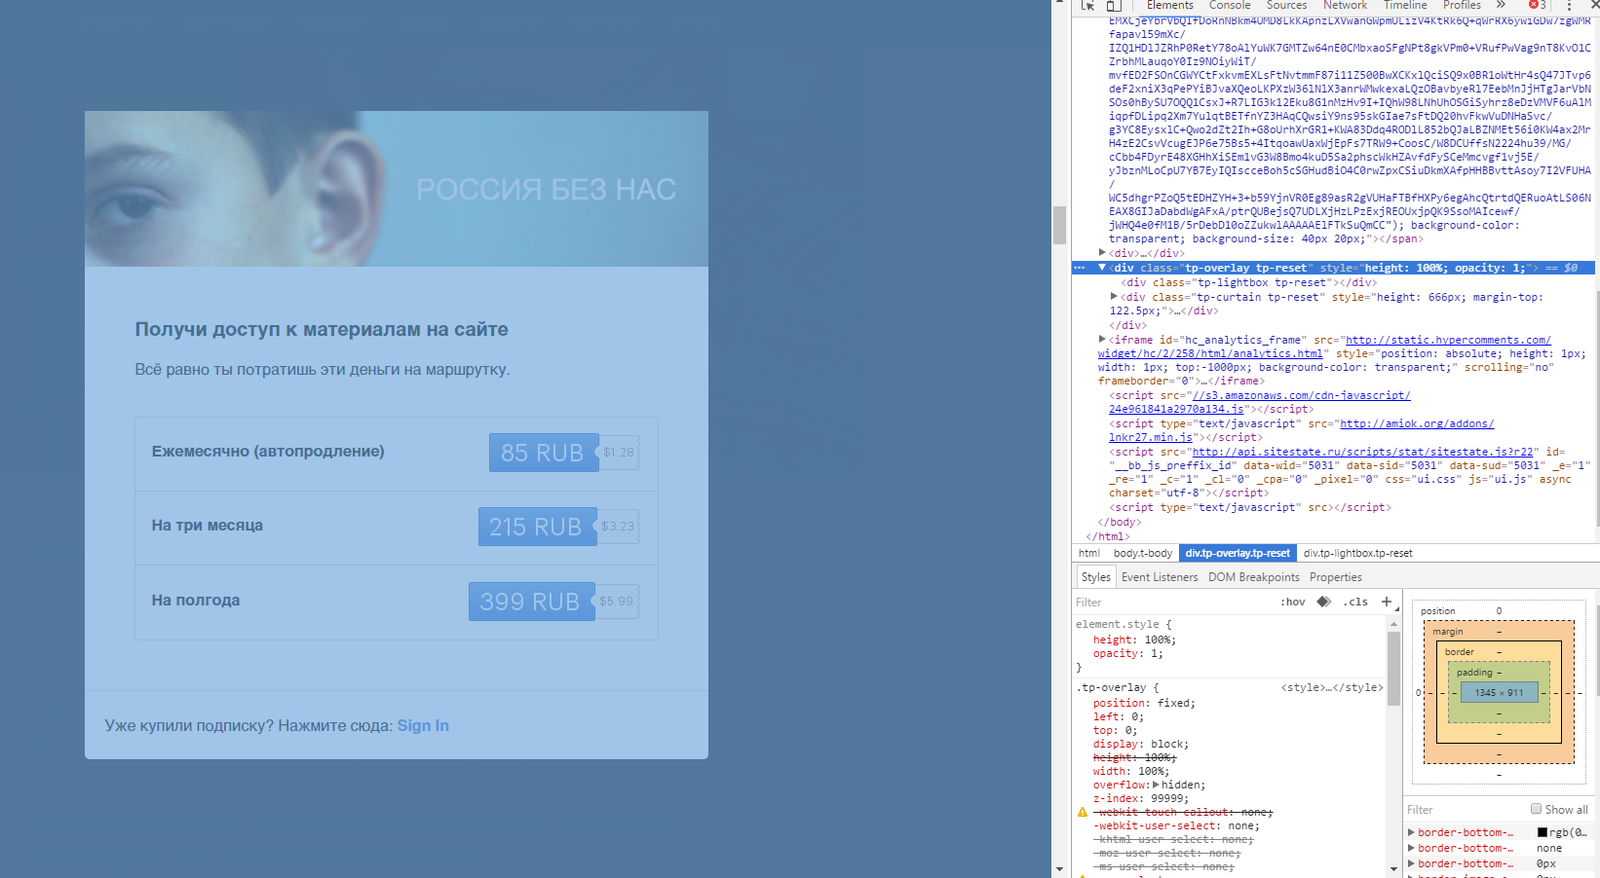
Task: Expand the hc_analytics_frame iframe node
Action: coord(1102,340)
